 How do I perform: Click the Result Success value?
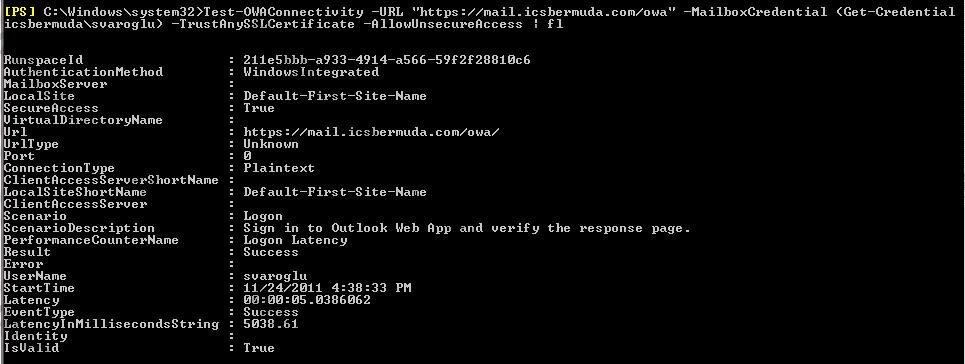click(271, 252)
